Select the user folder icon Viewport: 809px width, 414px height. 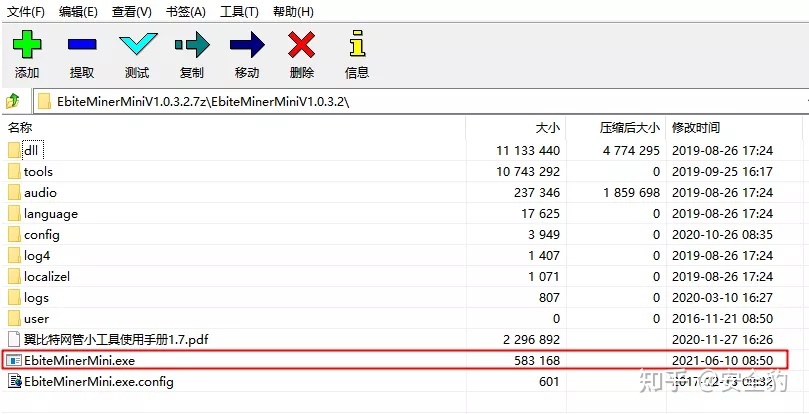click(x=14, y=319)
